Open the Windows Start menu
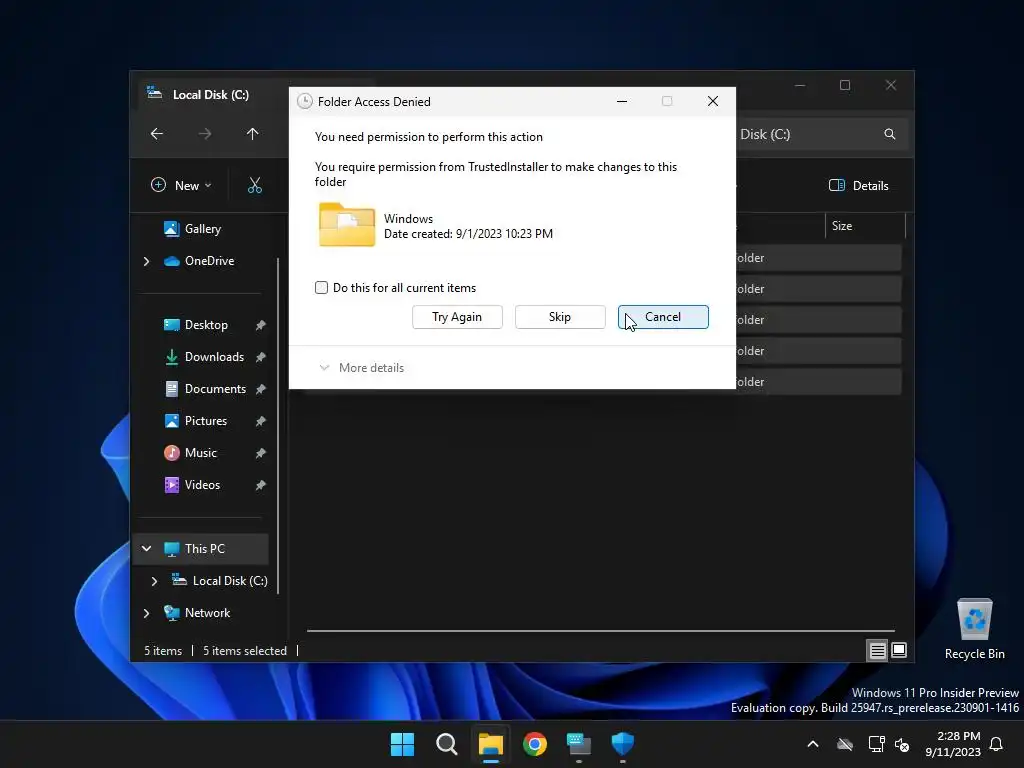 [402, 744]
